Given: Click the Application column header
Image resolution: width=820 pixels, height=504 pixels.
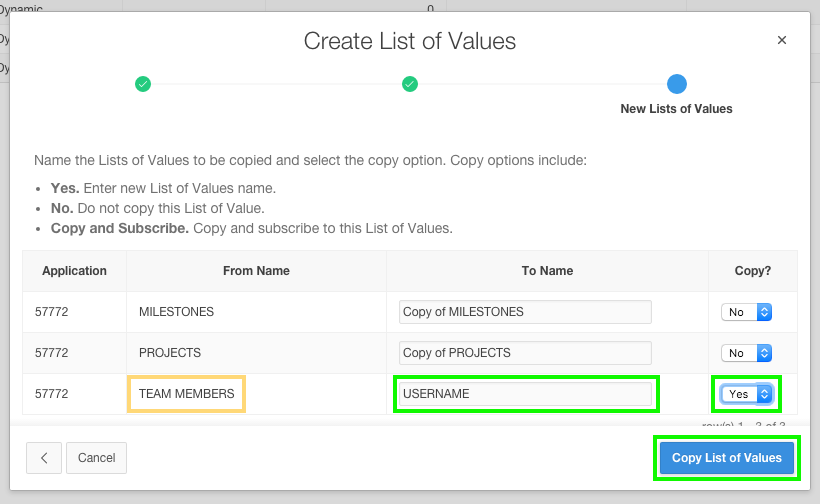Looking at the screenshot, I should (x=74, y=271).
